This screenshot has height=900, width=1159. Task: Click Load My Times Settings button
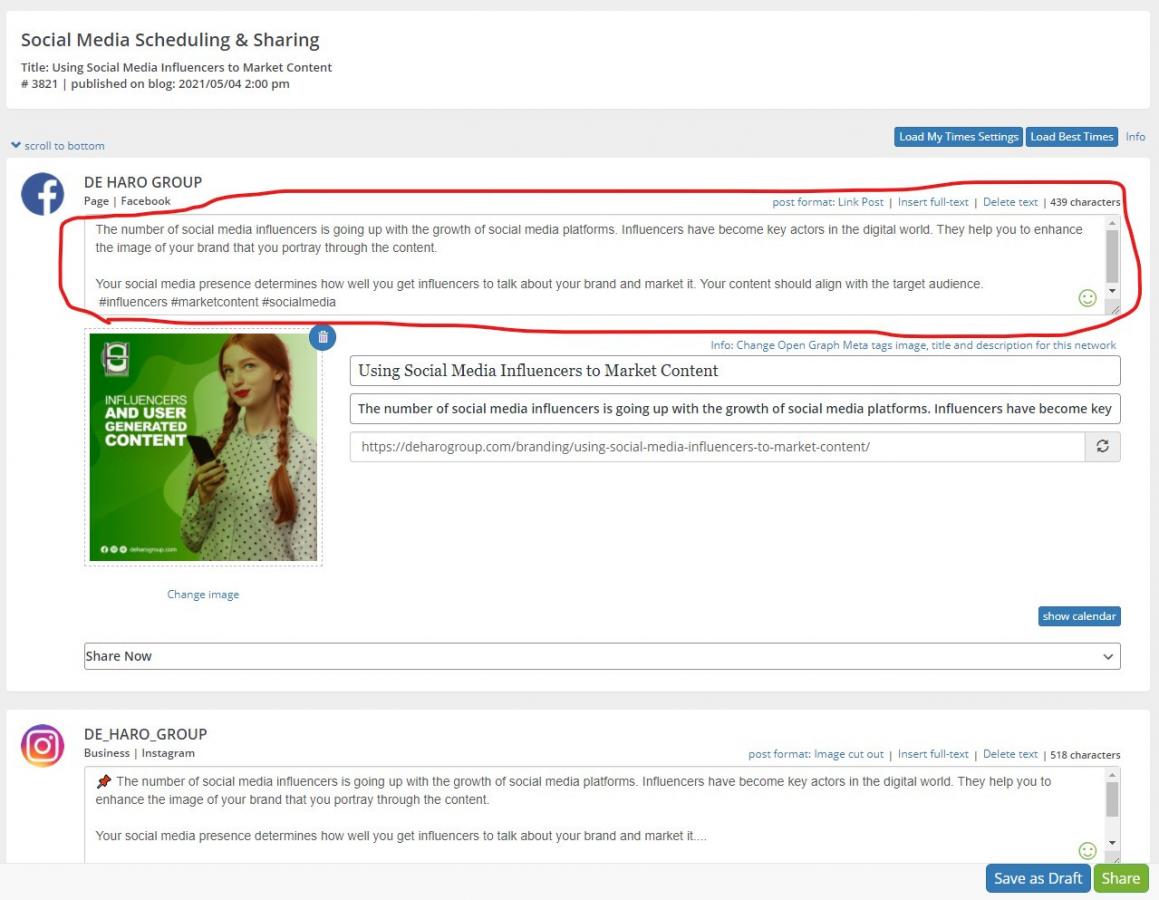tap(958, 137)
